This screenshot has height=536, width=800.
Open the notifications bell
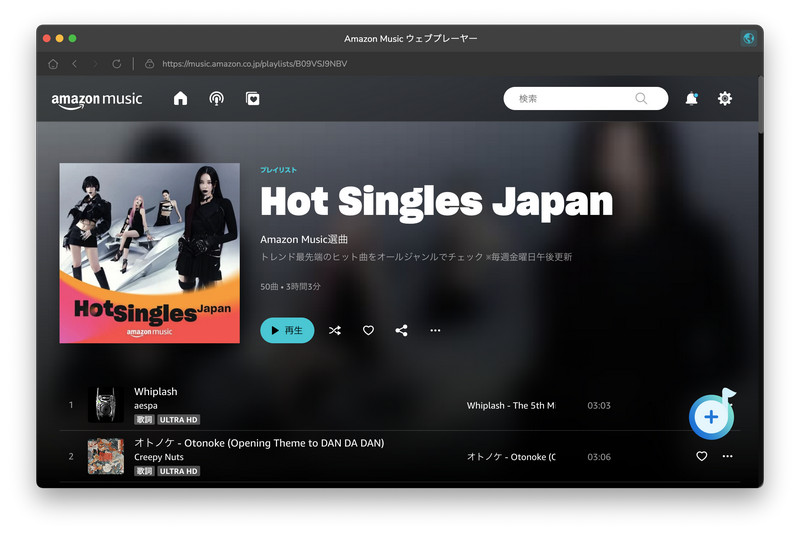tap(691, 98)
